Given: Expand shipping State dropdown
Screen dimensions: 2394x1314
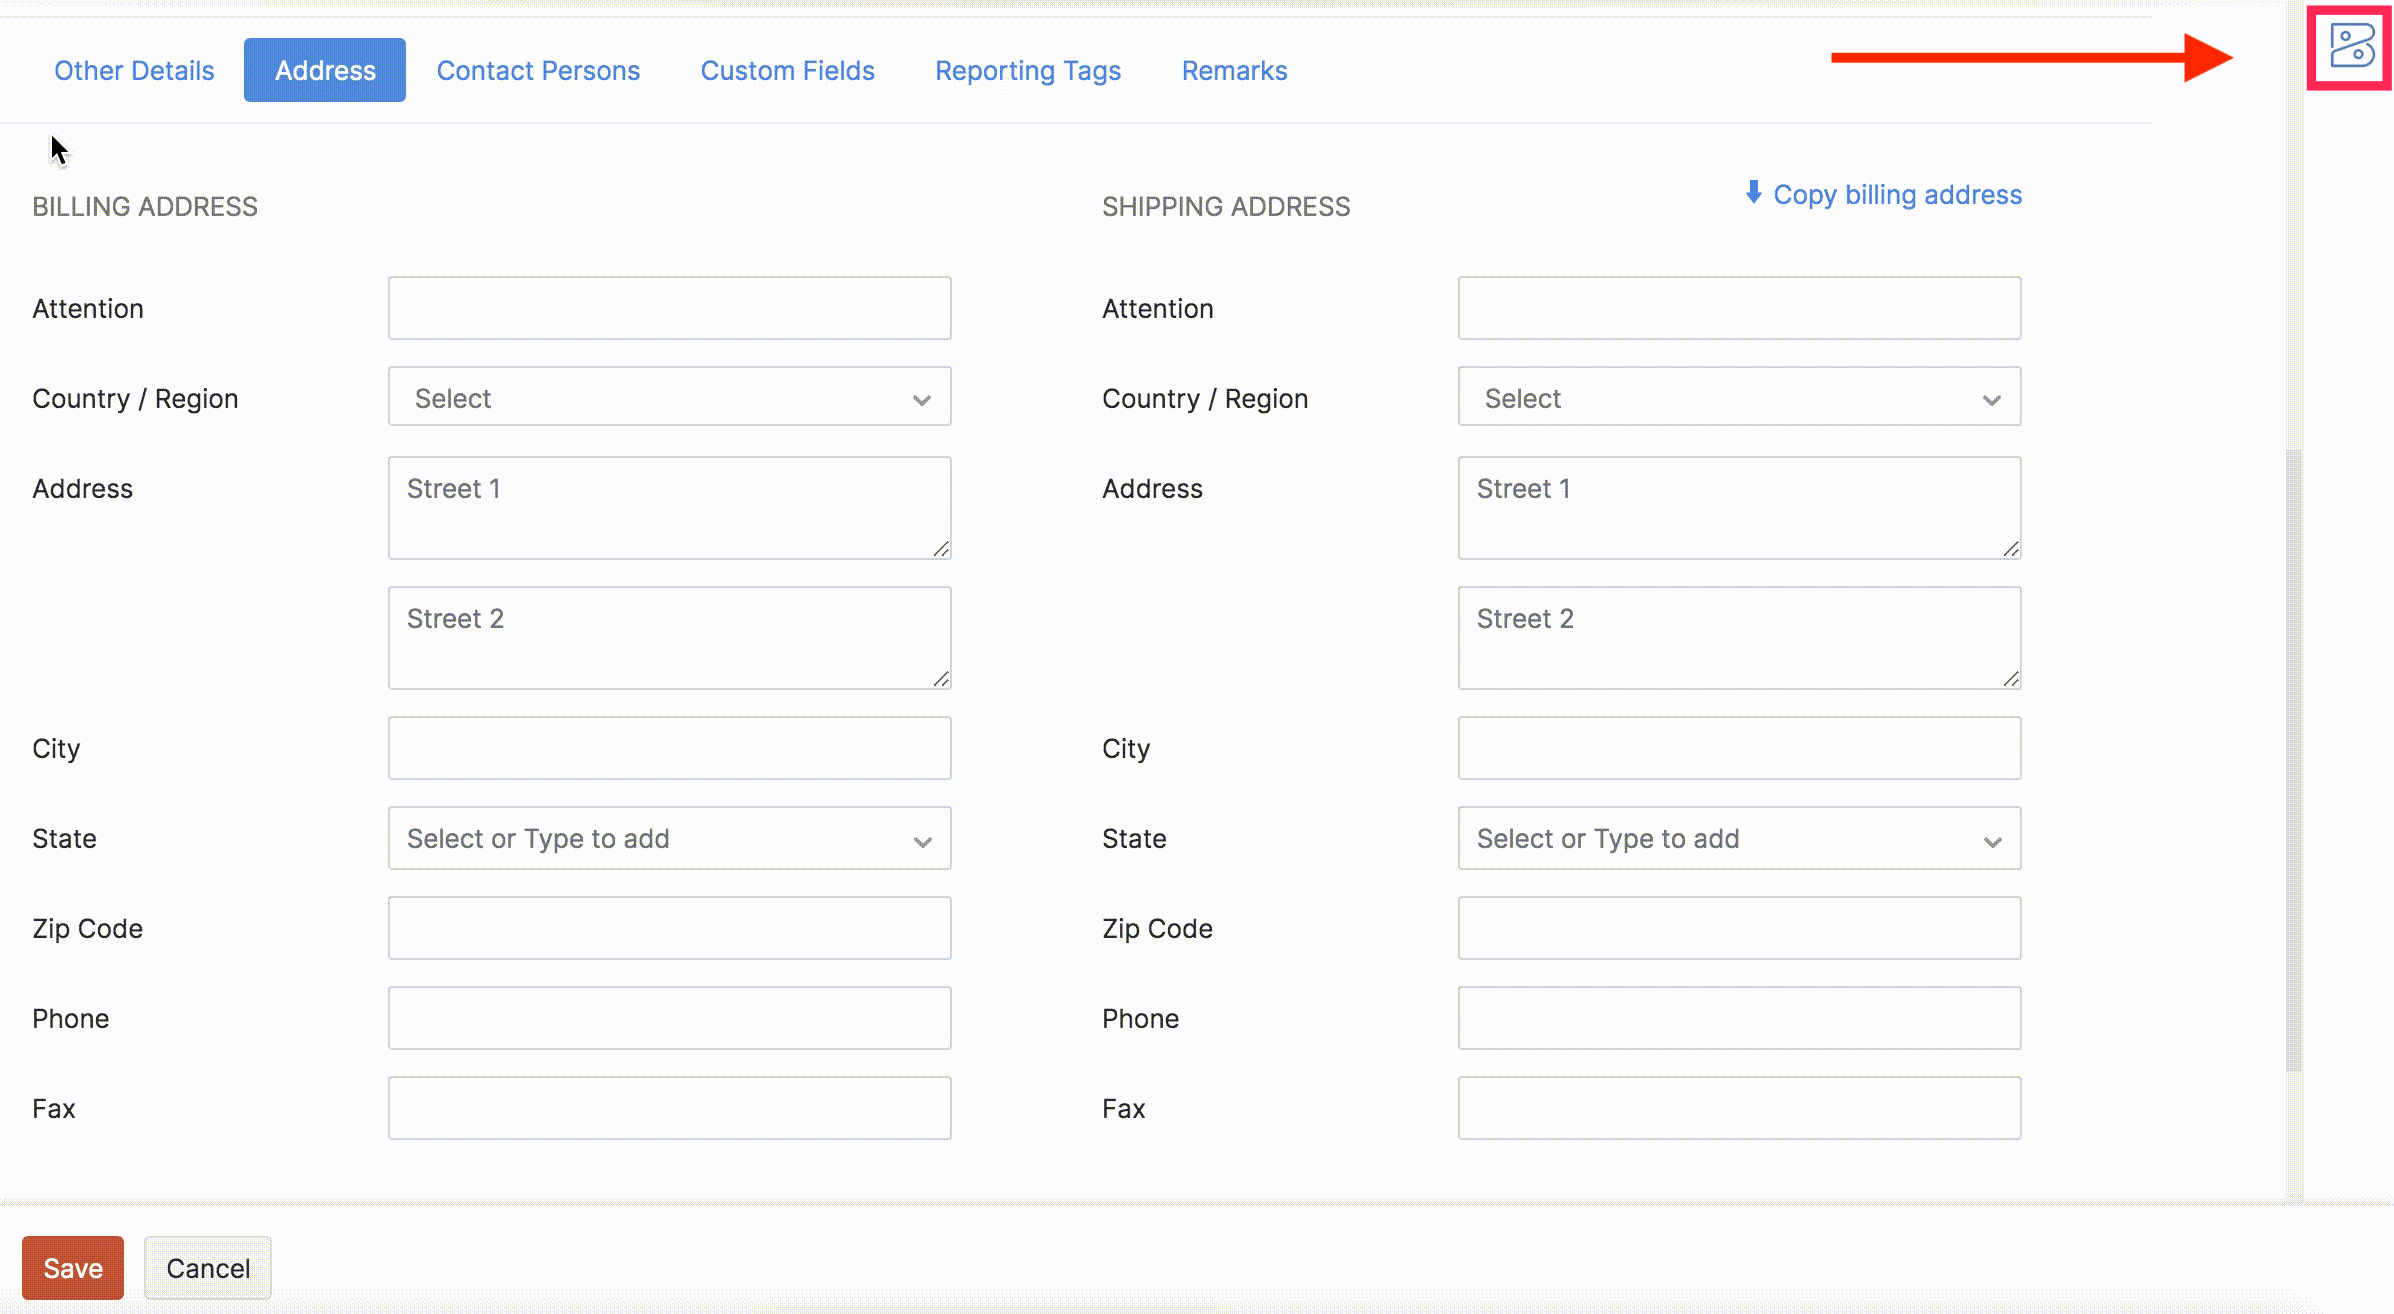Looking at the screenshot, I should tap(1739, 838).
